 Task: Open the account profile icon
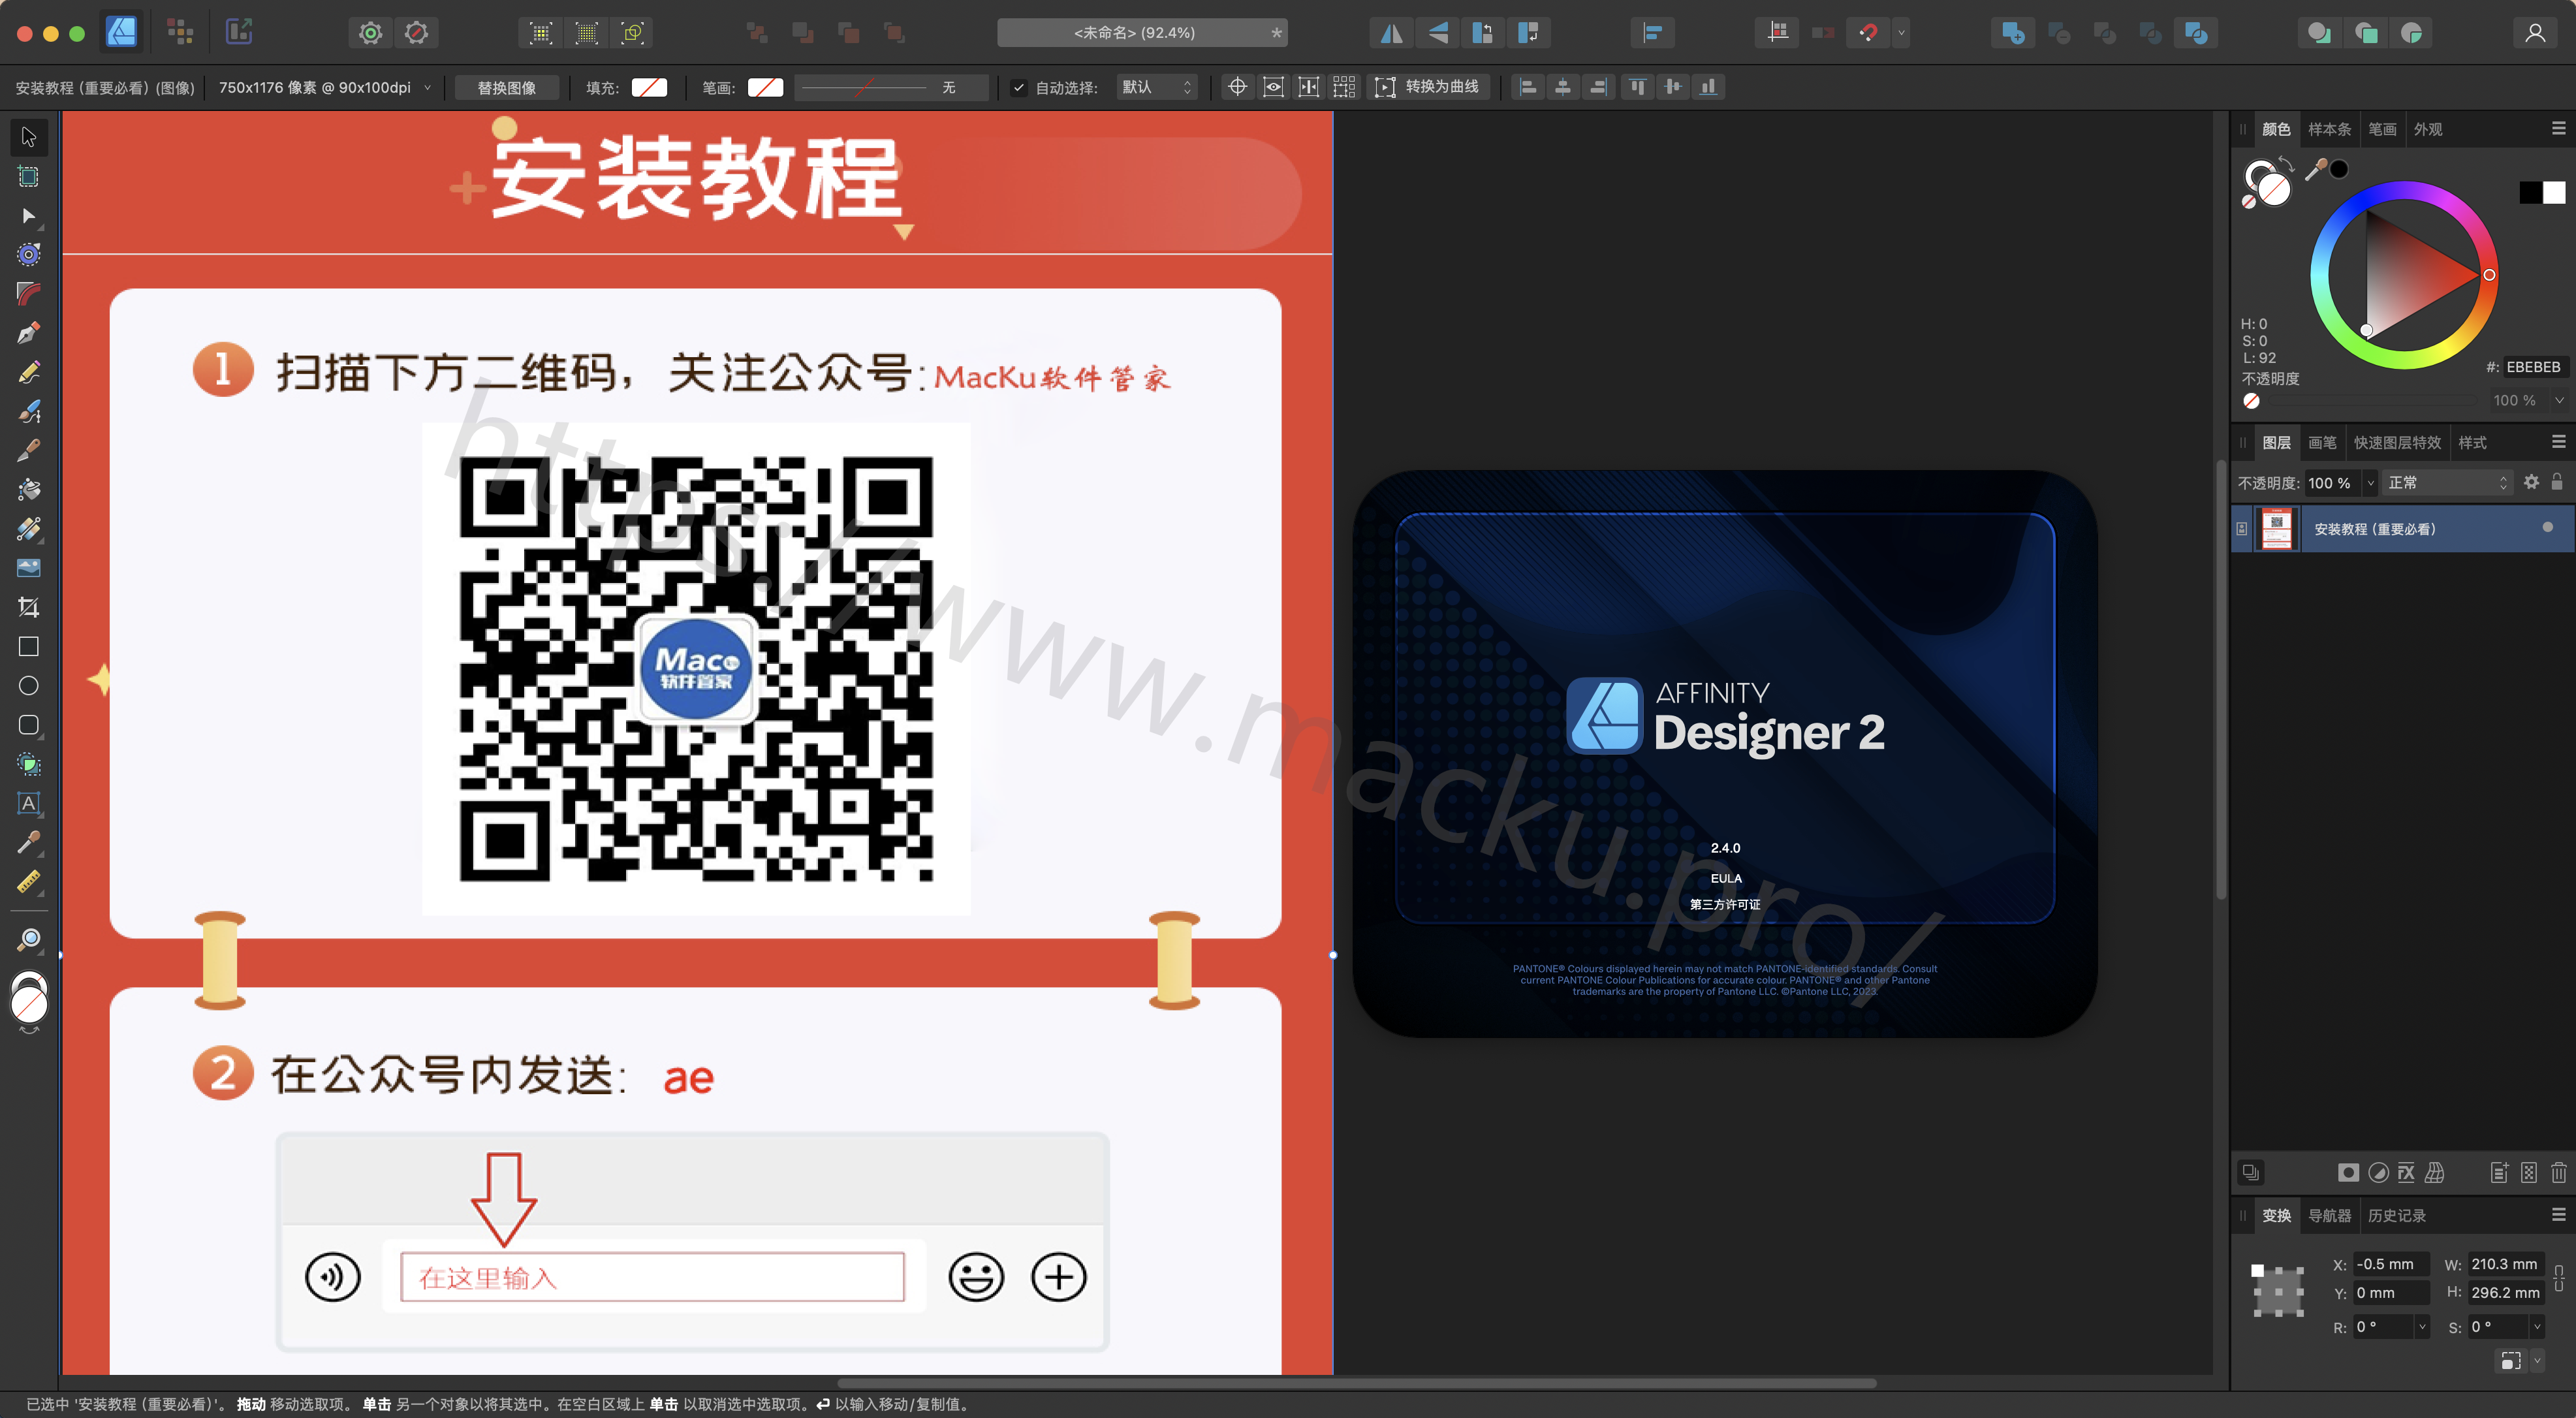pyautogui.click(x=2535, y=33)
